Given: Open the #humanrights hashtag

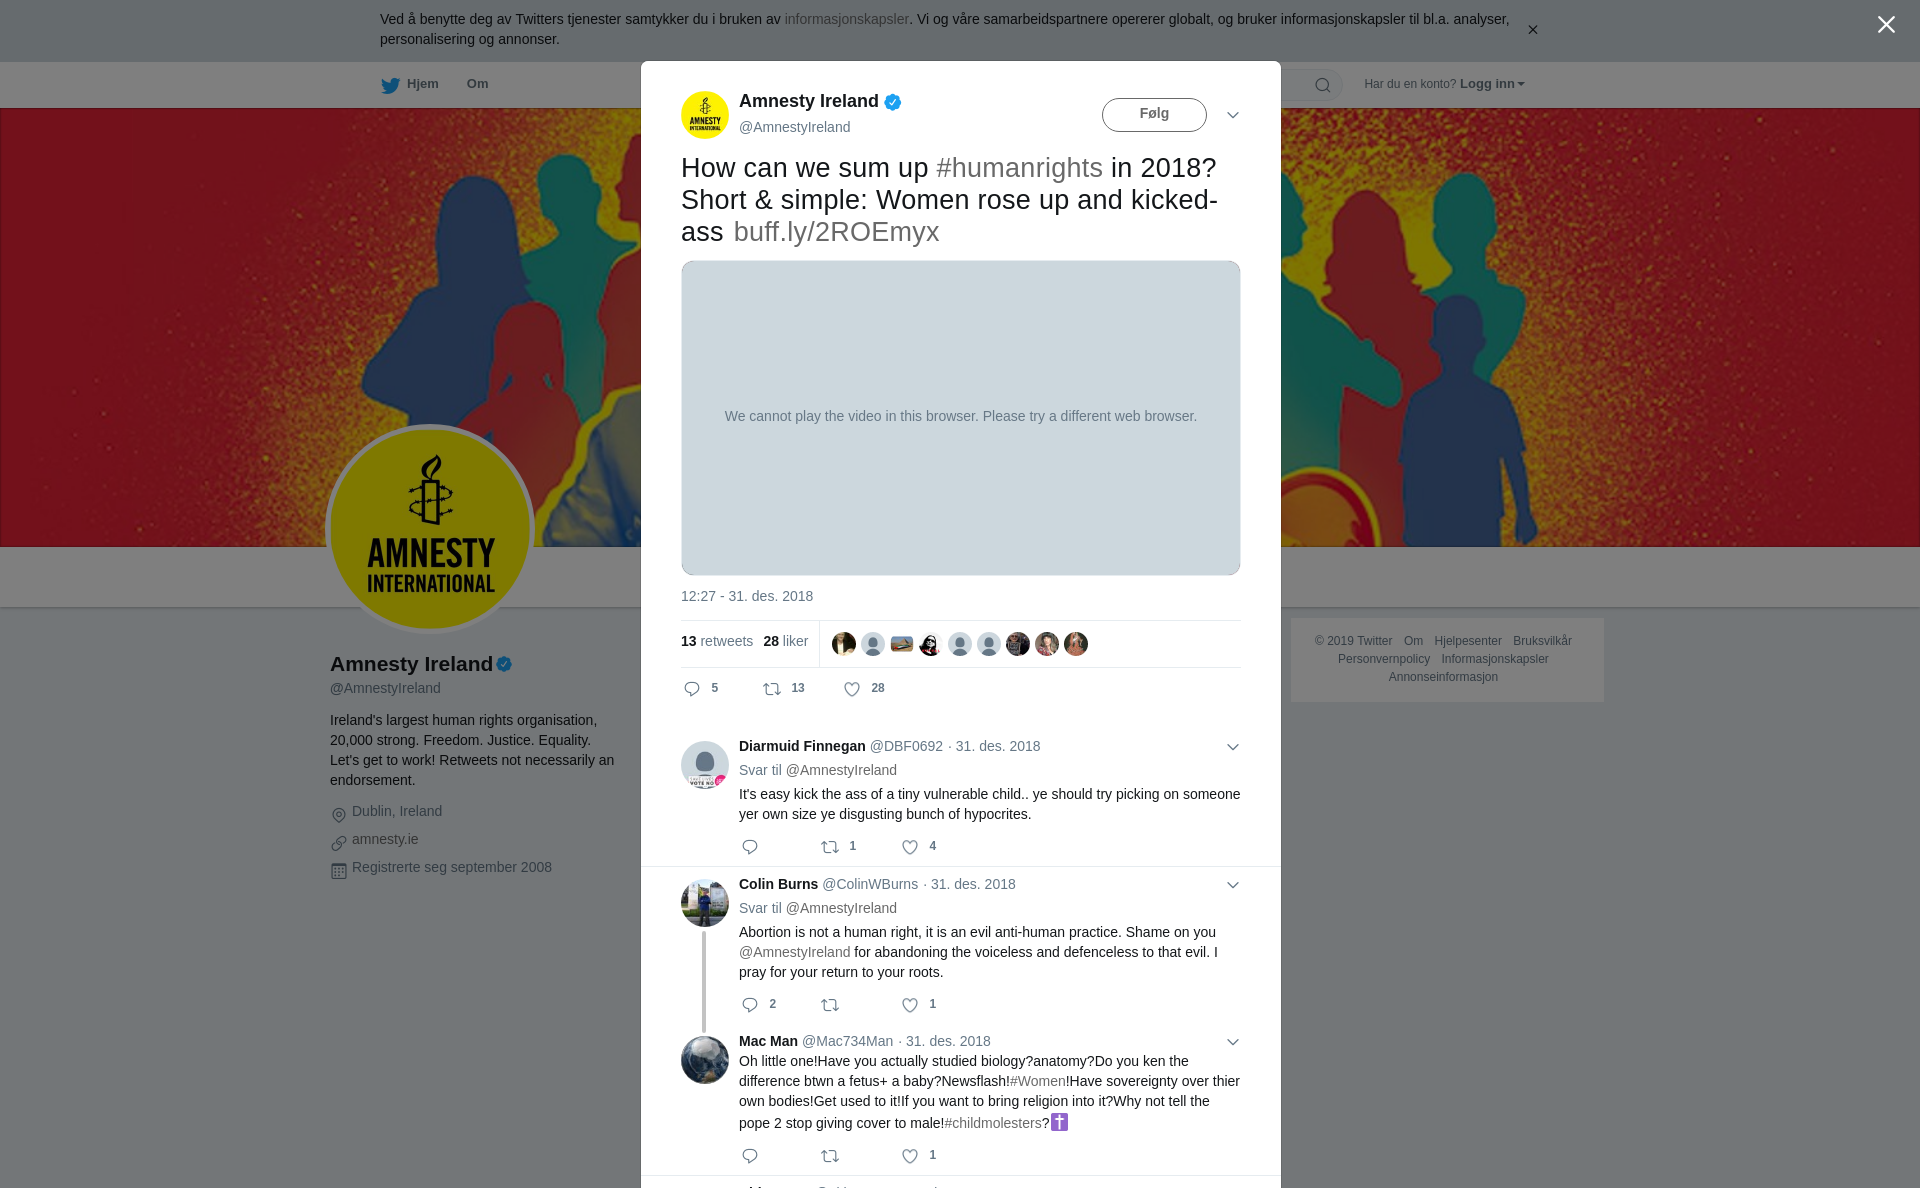Looking at the screenshot, I should tap(1019, 168).
